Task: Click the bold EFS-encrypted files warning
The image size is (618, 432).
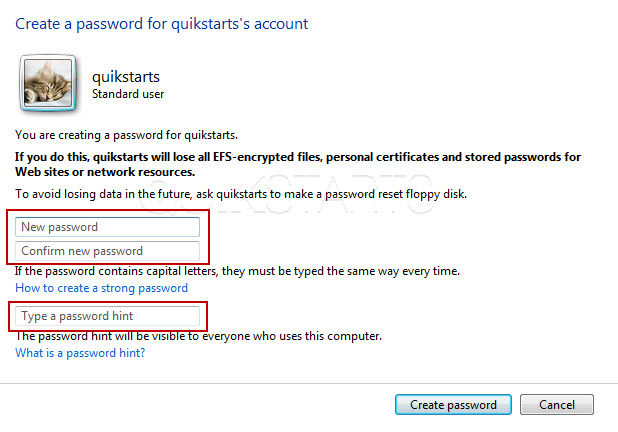Action: (298, 164)
